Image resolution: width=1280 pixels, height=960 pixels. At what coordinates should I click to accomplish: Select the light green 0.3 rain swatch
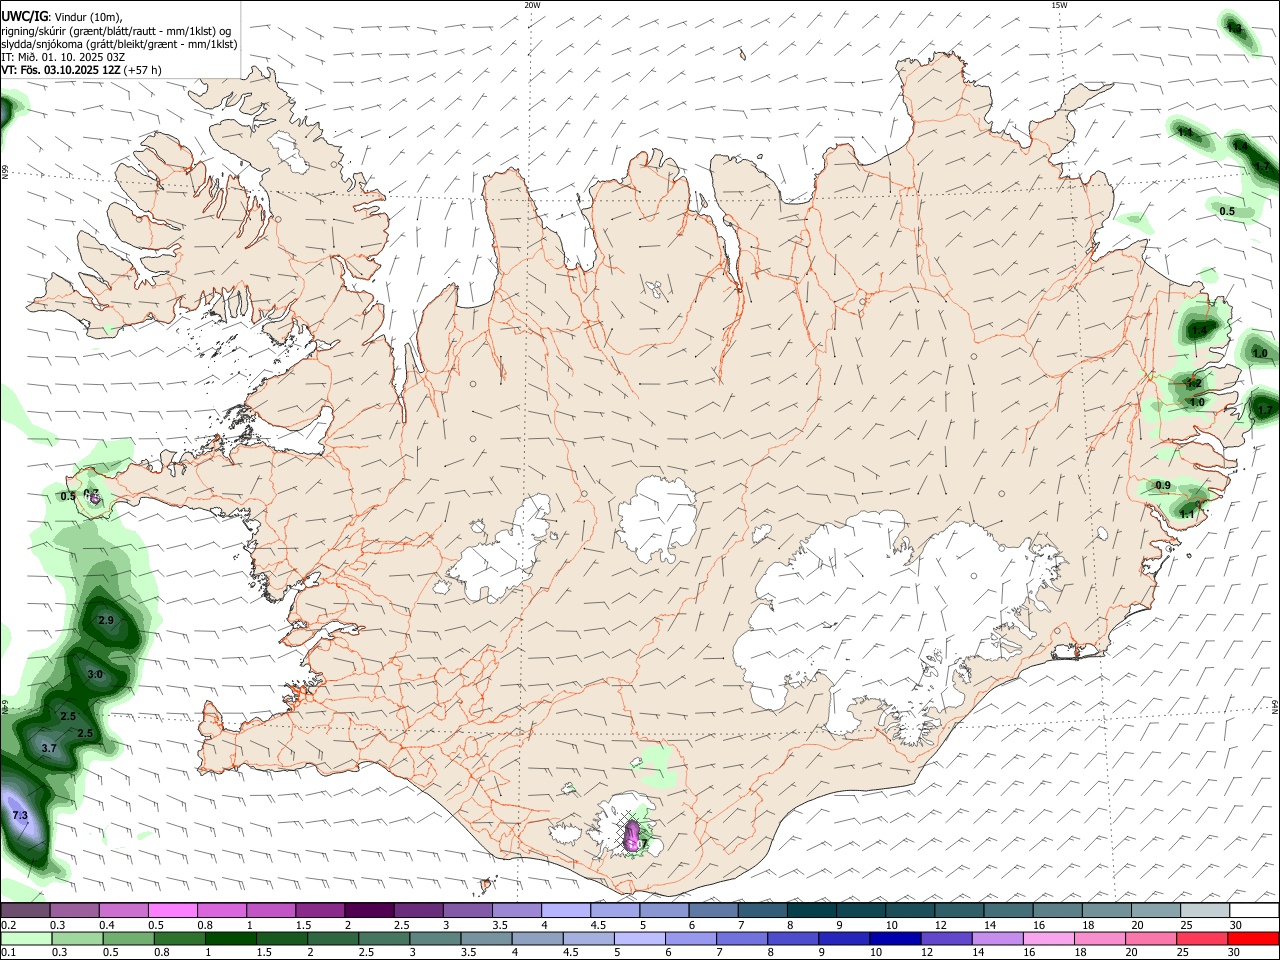tap(77, 938)
